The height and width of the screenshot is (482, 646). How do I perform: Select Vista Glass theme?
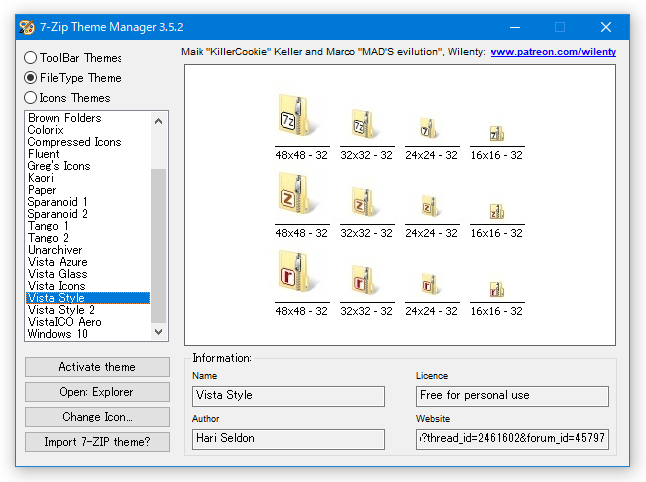[x=88, y=274]
